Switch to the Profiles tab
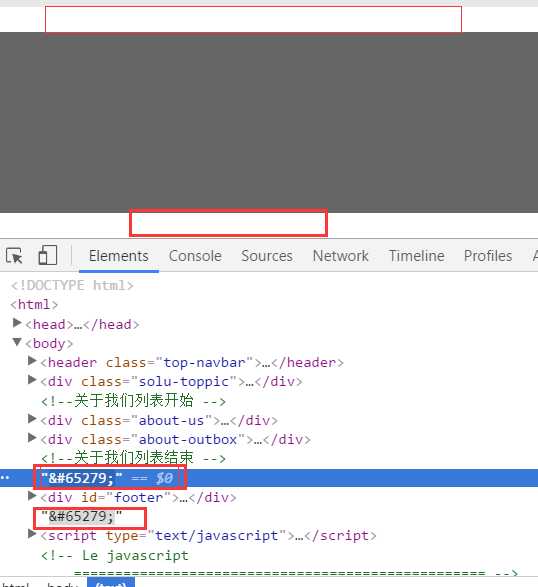This screenshot has height=587, width=538. click(x=488, y=256)
